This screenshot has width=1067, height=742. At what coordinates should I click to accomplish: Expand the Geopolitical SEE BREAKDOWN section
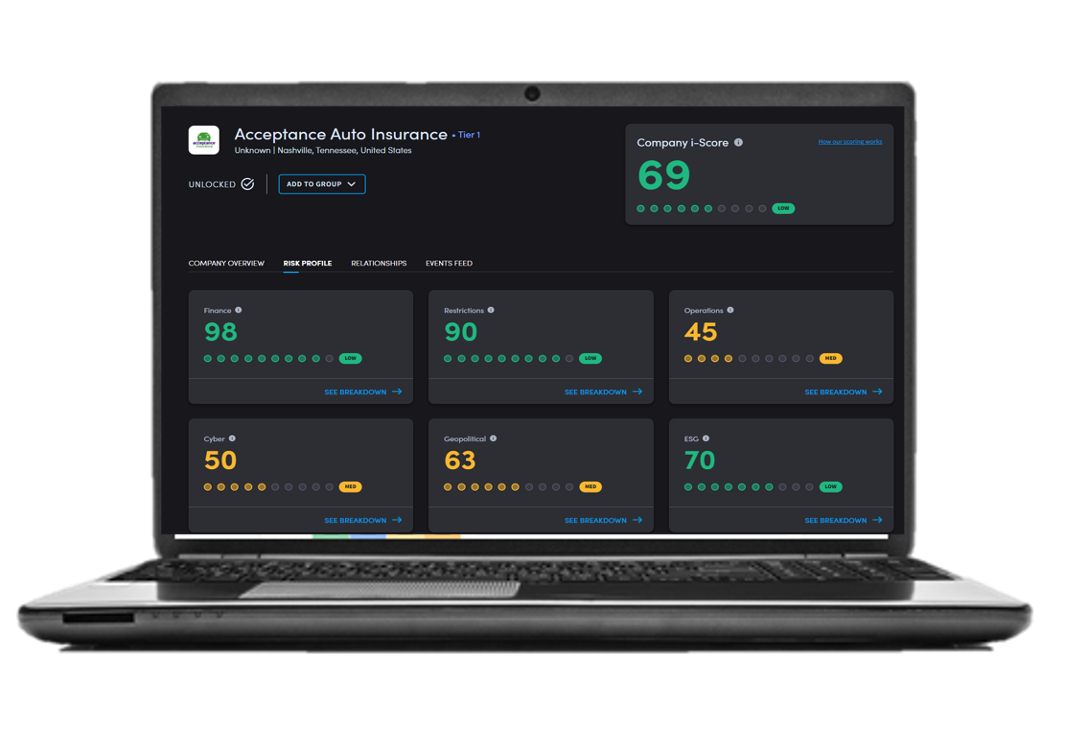[594, 520]
